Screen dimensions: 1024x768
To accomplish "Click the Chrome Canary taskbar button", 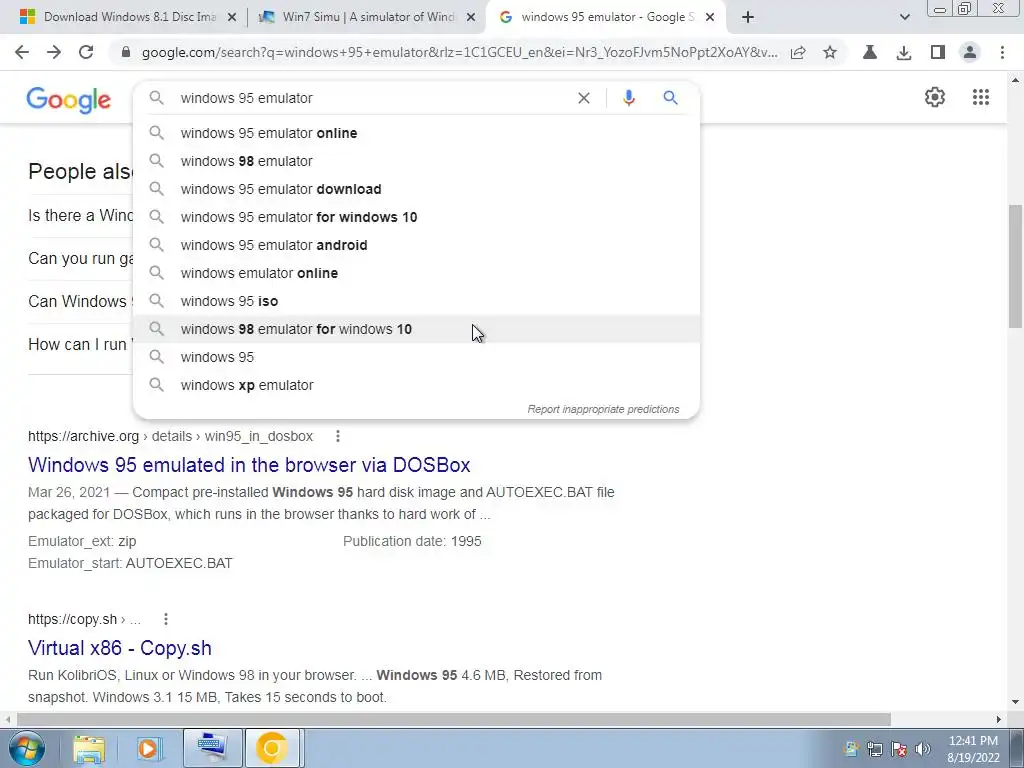I will (272, 748).
